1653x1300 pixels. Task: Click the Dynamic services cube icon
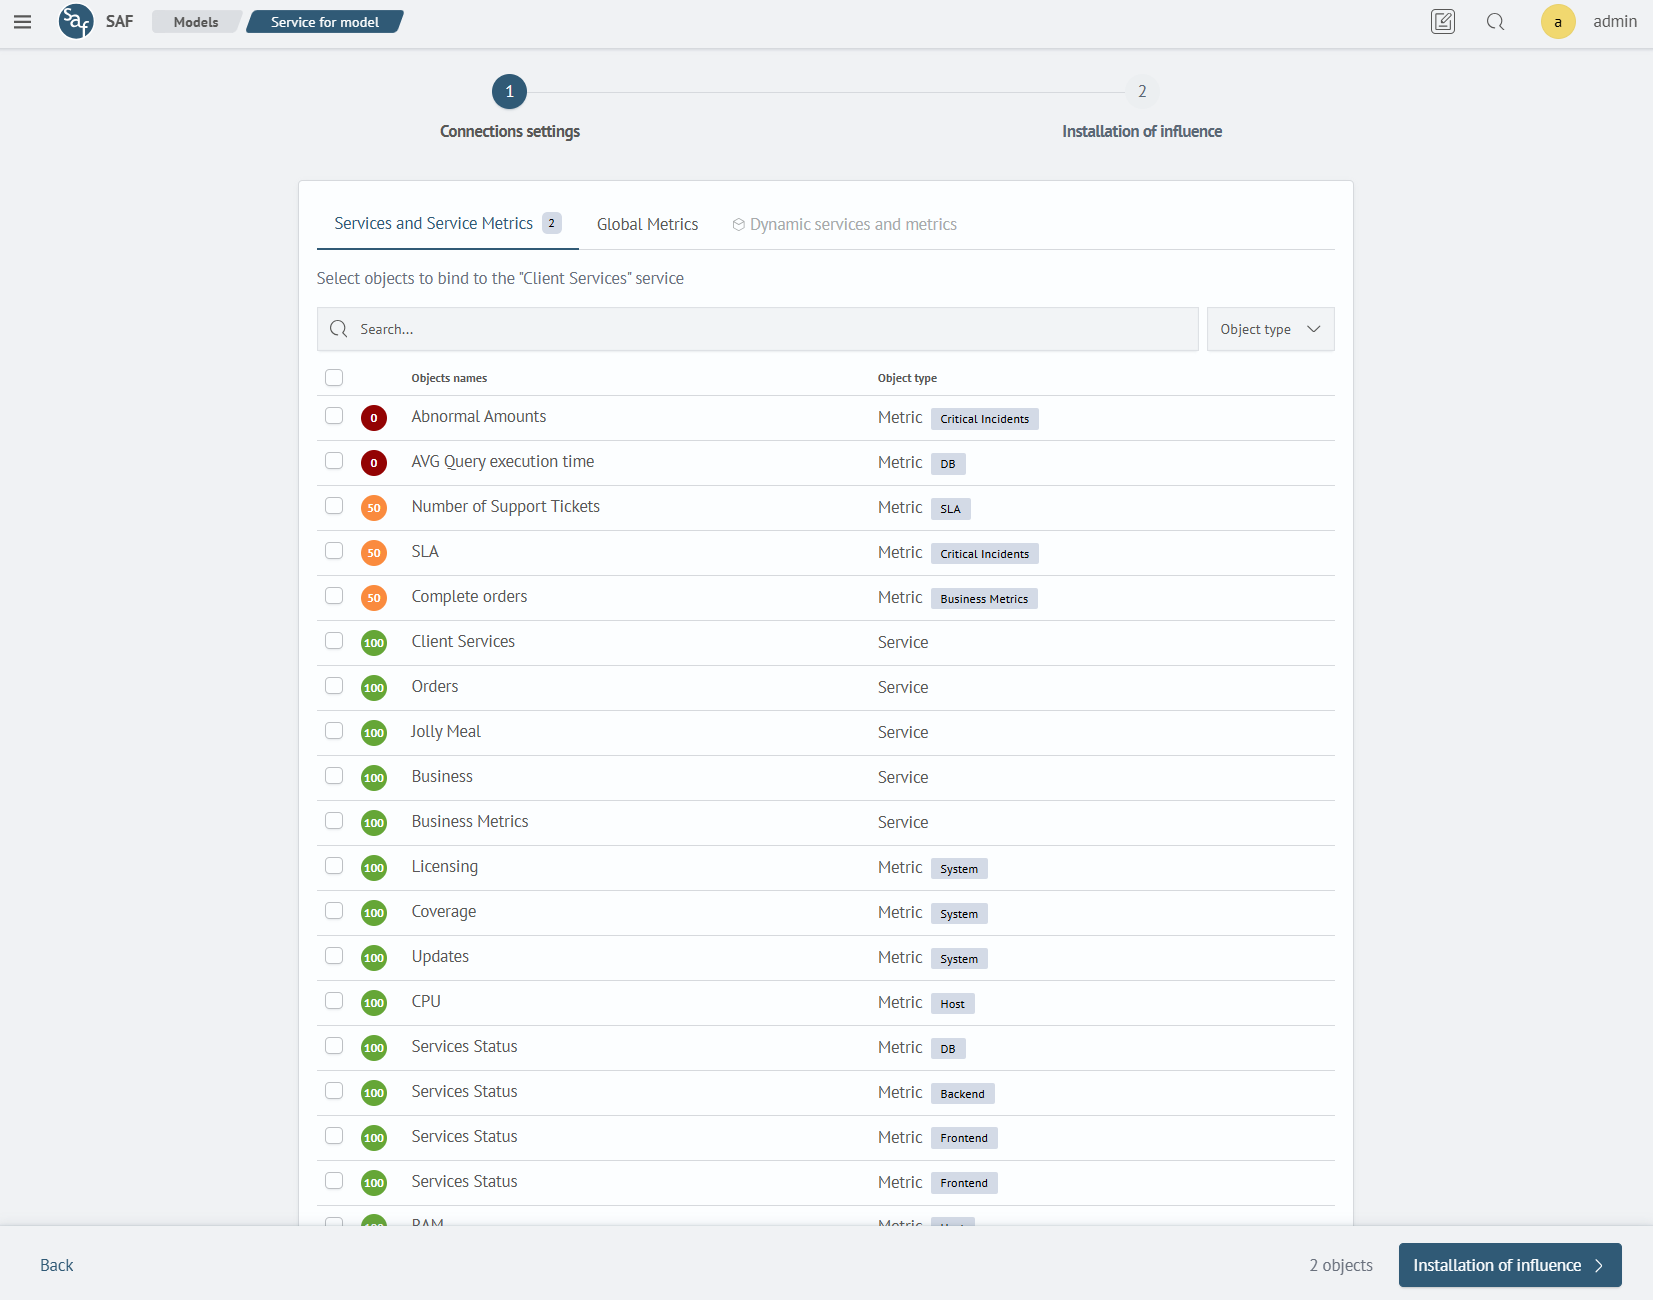(738, 225)
